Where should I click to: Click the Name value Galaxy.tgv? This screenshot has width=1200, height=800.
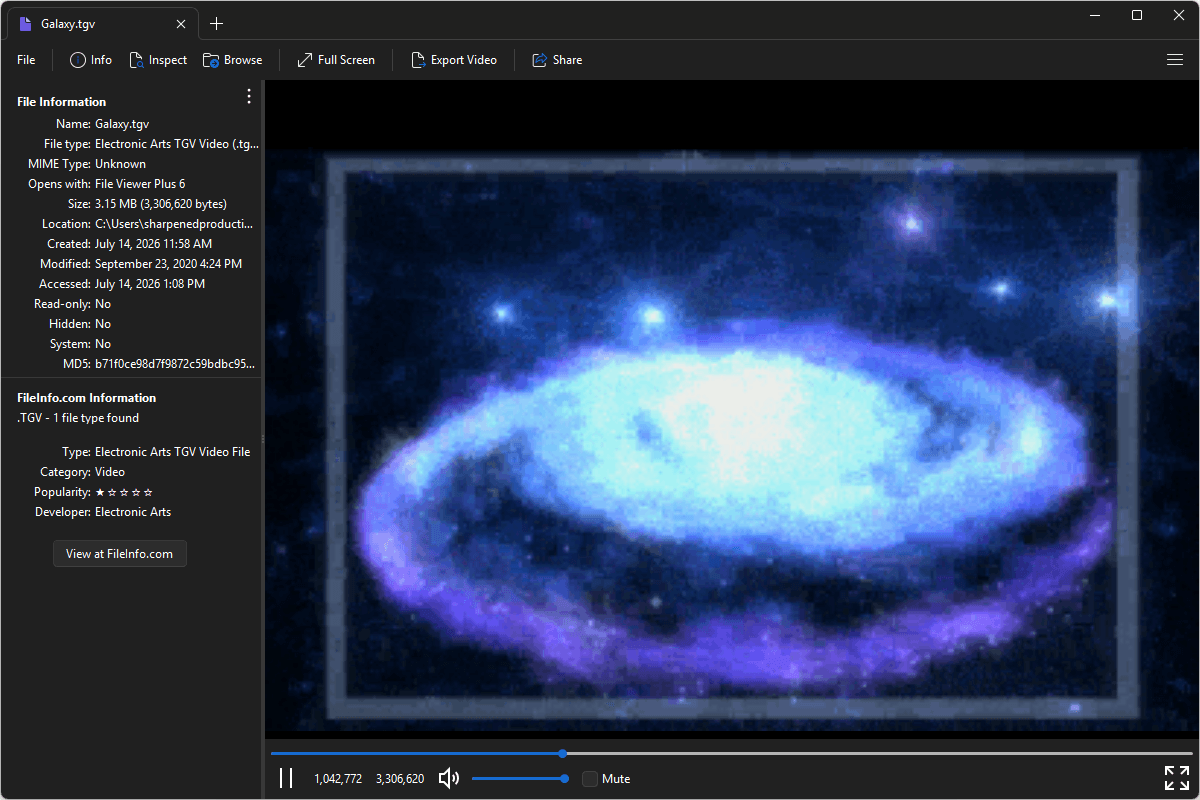tap(122, 124)
